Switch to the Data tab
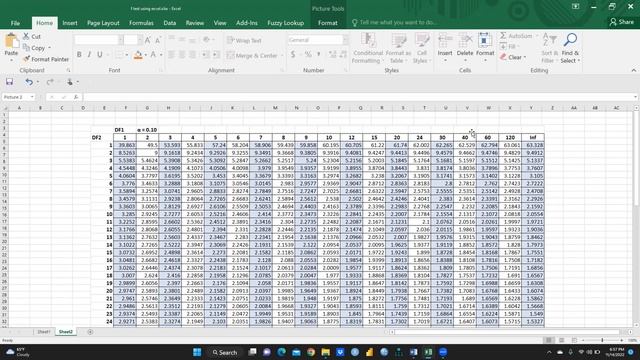Image resolution: width=640 pixels, height=360 pixels. tap(169, 23)
